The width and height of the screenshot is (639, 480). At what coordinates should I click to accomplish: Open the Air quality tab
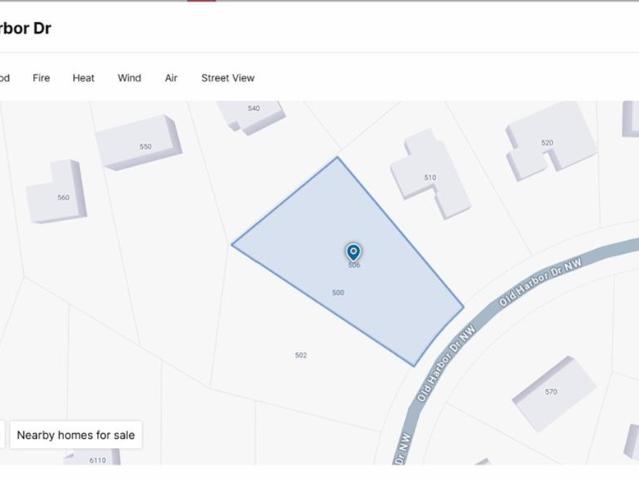[171, 78]
